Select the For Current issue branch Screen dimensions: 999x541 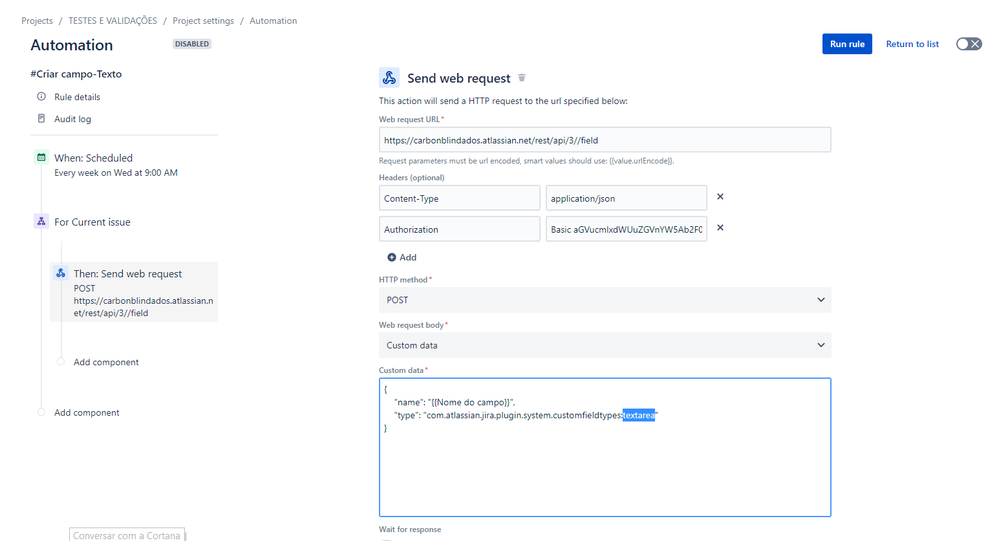click(x=92, y=222)
